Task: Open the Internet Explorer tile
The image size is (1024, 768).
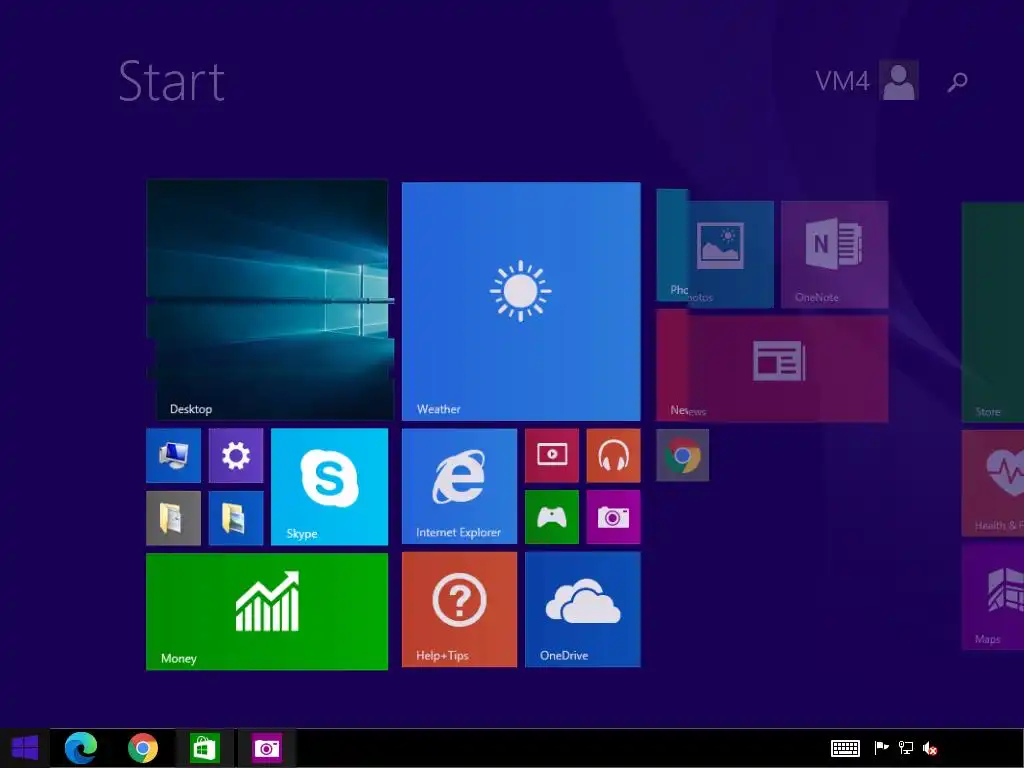Action: [459, 486]
